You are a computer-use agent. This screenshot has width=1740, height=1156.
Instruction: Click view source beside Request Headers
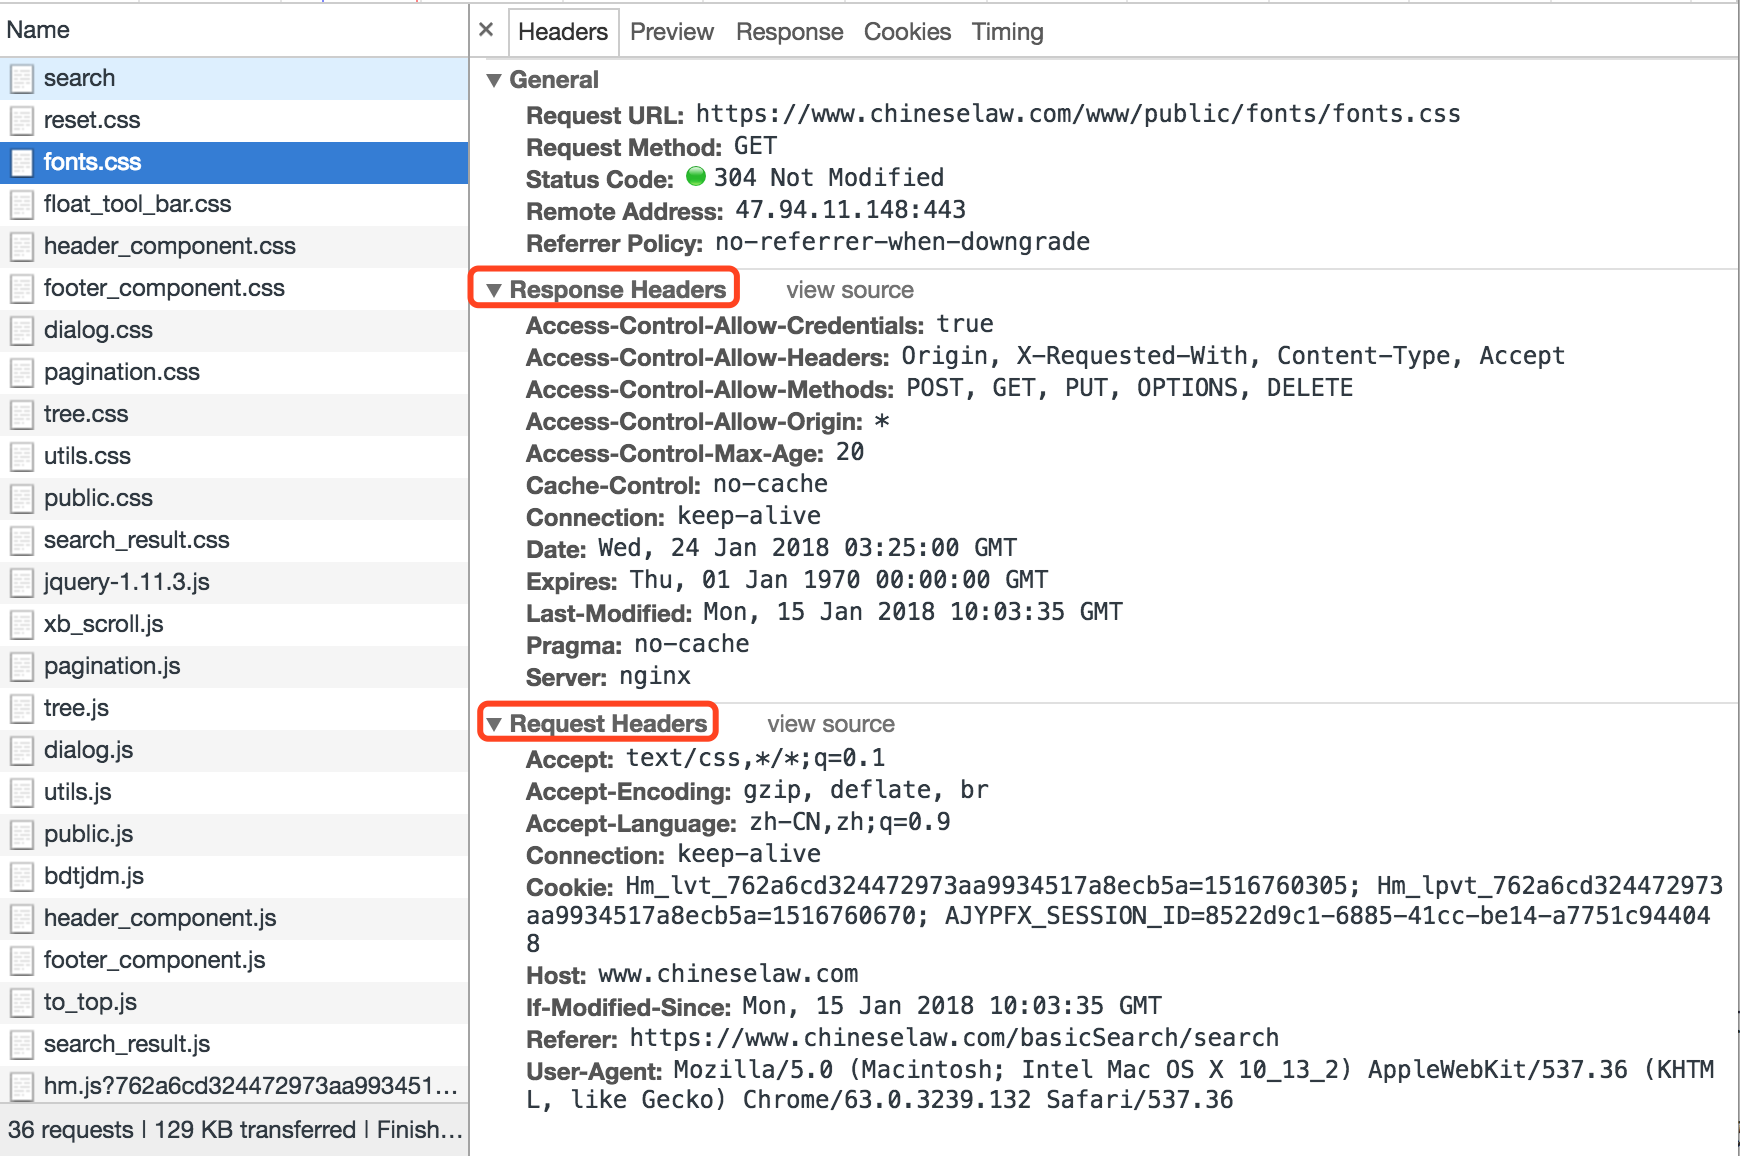click(x=830, y=724)
